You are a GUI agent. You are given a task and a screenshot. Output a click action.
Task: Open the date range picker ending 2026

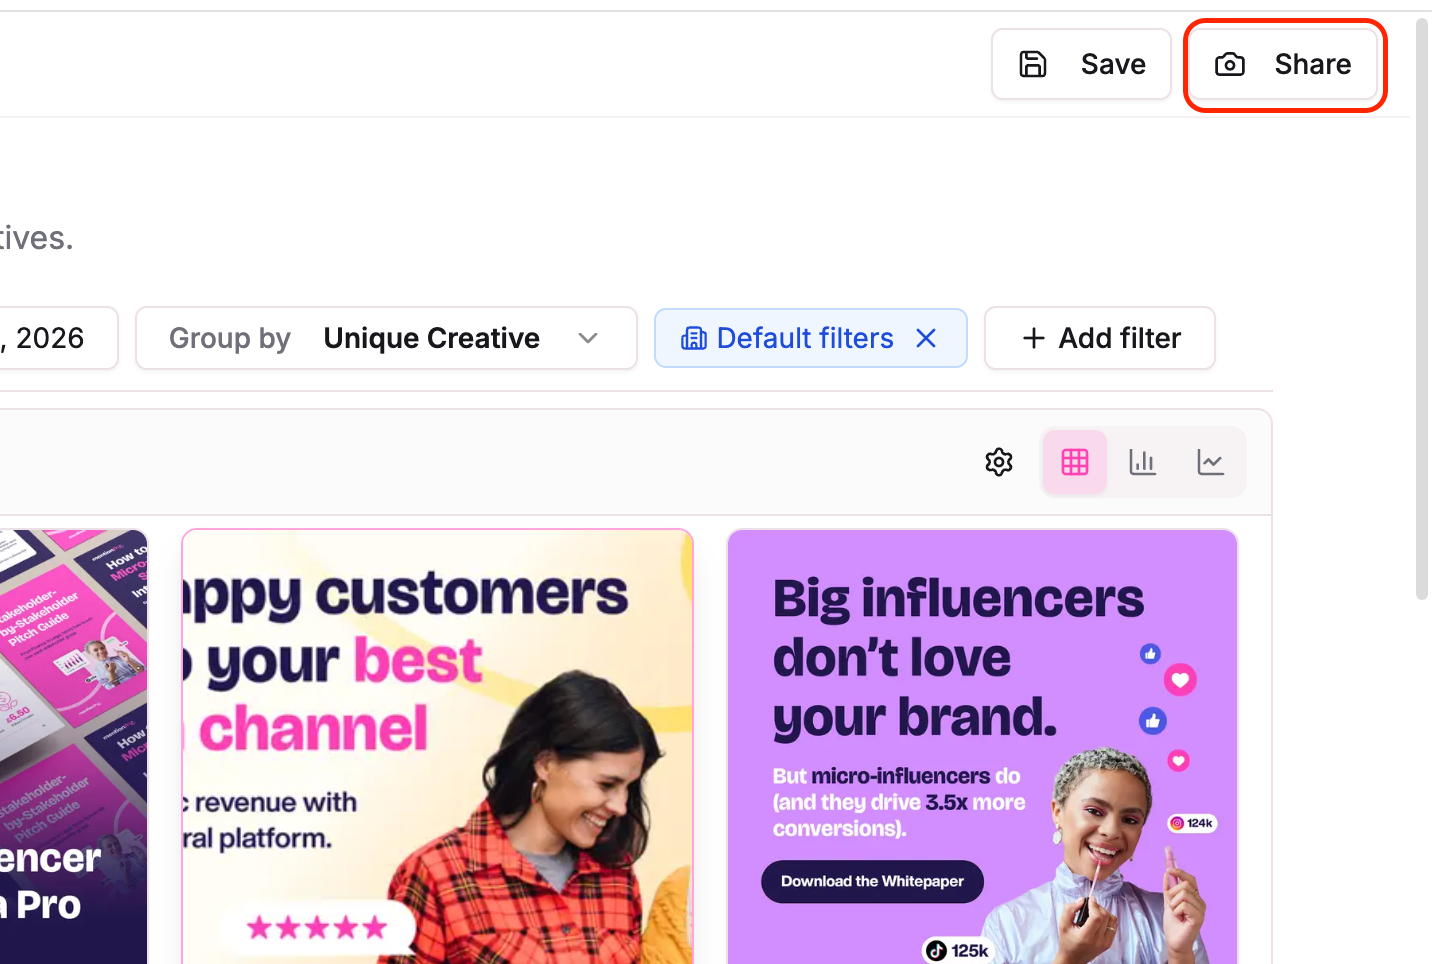tap(50, 338)
